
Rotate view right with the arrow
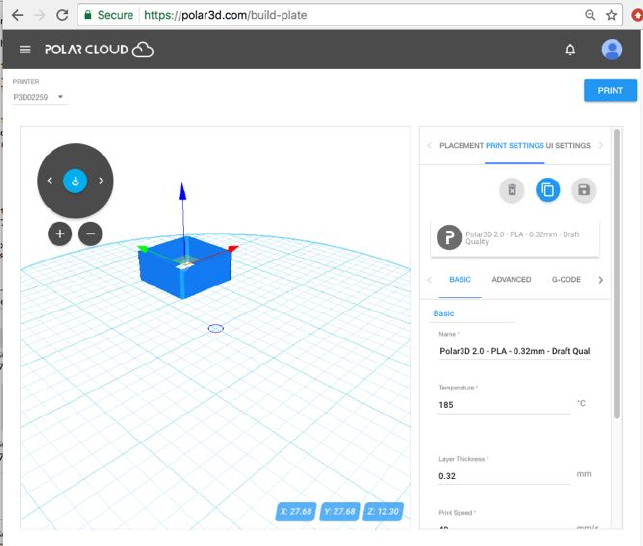[x=101, y=180]
